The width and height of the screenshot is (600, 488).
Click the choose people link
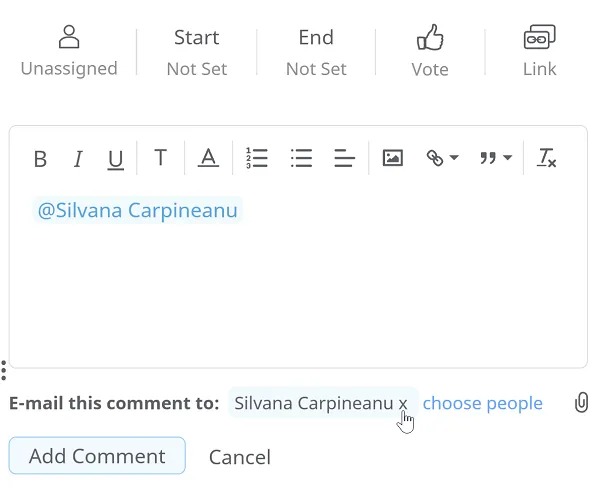coord(482,403)
